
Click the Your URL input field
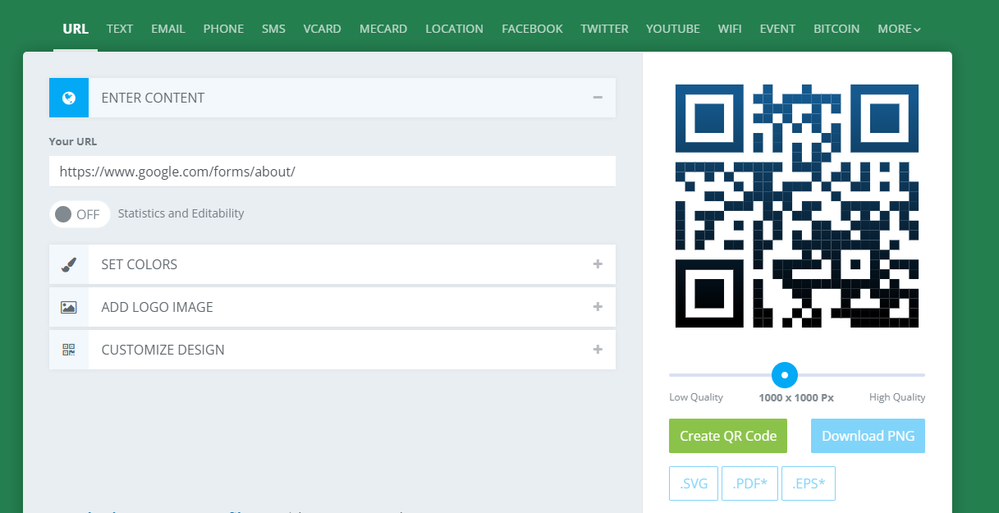[332, 171]
